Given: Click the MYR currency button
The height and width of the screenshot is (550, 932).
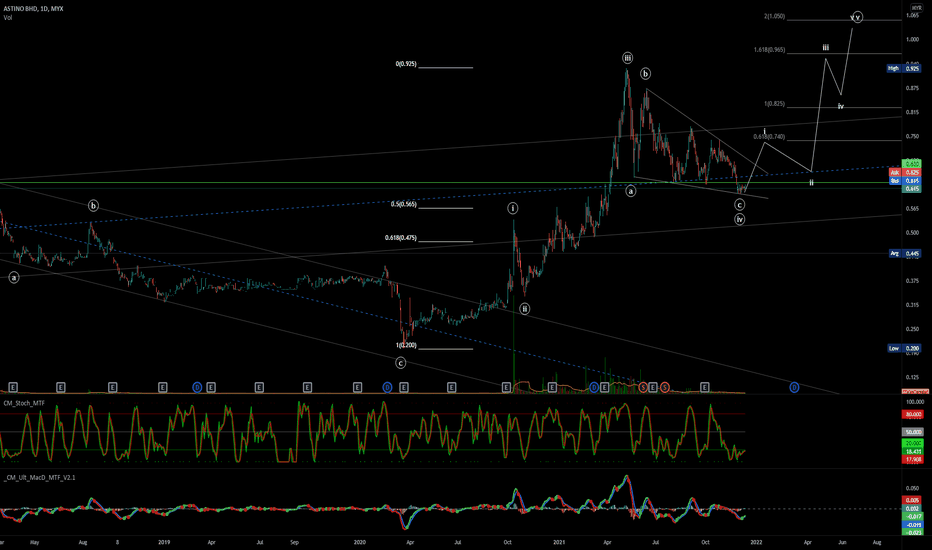Looking at the screenshot, I should pos(916,8).
